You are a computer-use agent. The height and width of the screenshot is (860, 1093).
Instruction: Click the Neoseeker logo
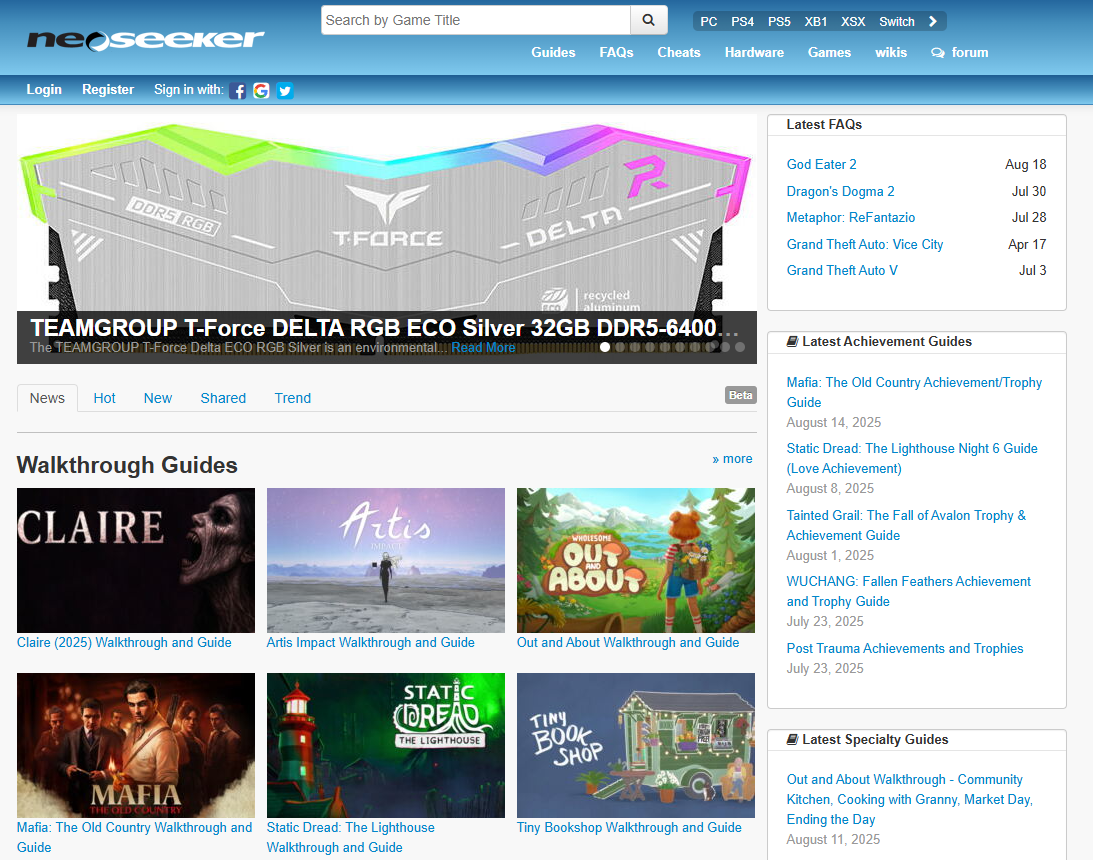click(145, 39)
